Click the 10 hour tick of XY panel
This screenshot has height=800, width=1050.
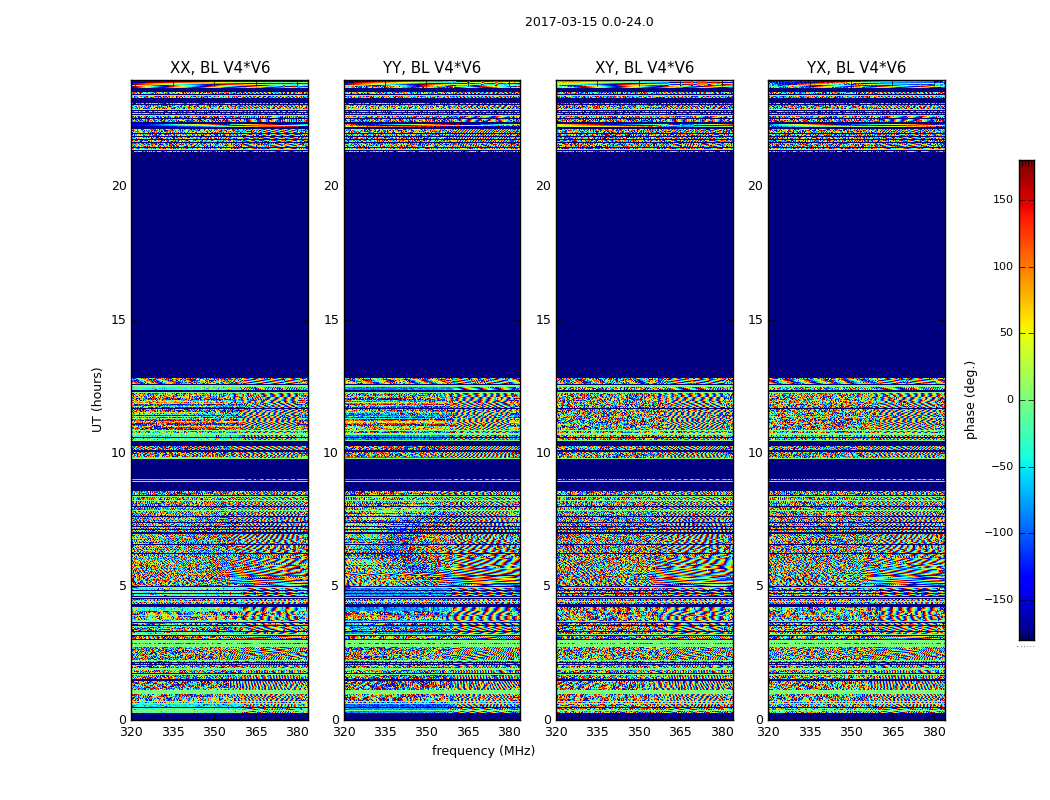pos(544,453)
